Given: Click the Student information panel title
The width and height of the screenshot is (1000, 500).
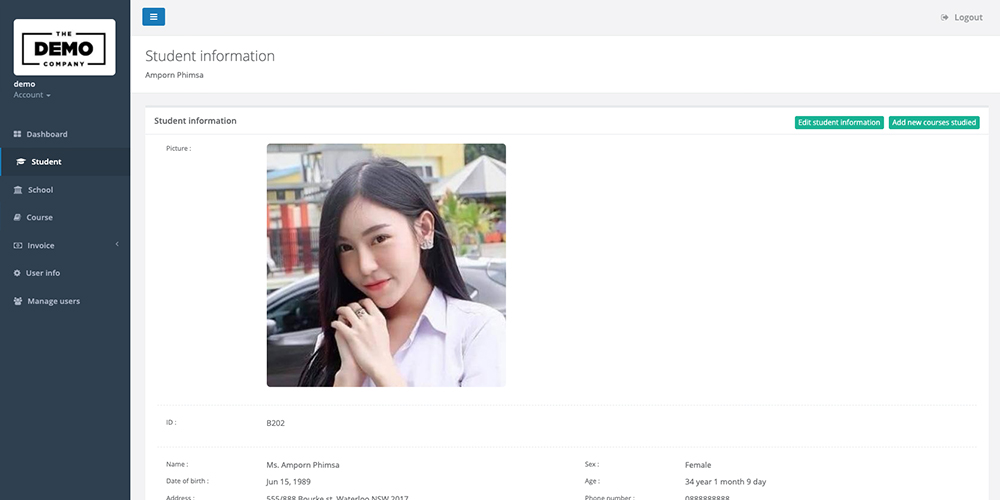Looking at the screenshot, I should pos(195,121).
